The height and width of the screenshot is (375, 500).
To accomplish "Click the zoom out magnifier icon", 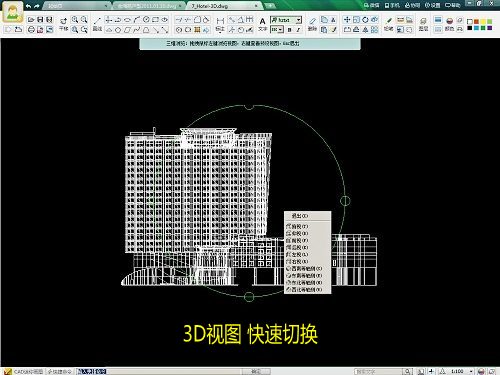I will click(84, 20).
